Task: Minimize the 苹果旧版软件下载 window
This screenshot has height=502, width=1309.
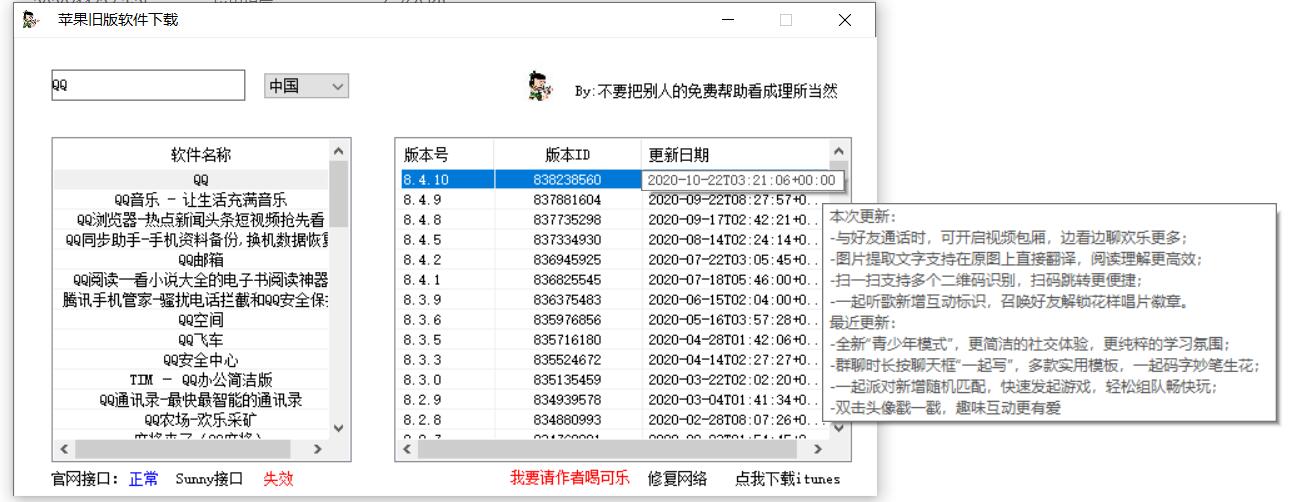Action: pos(729,20)
